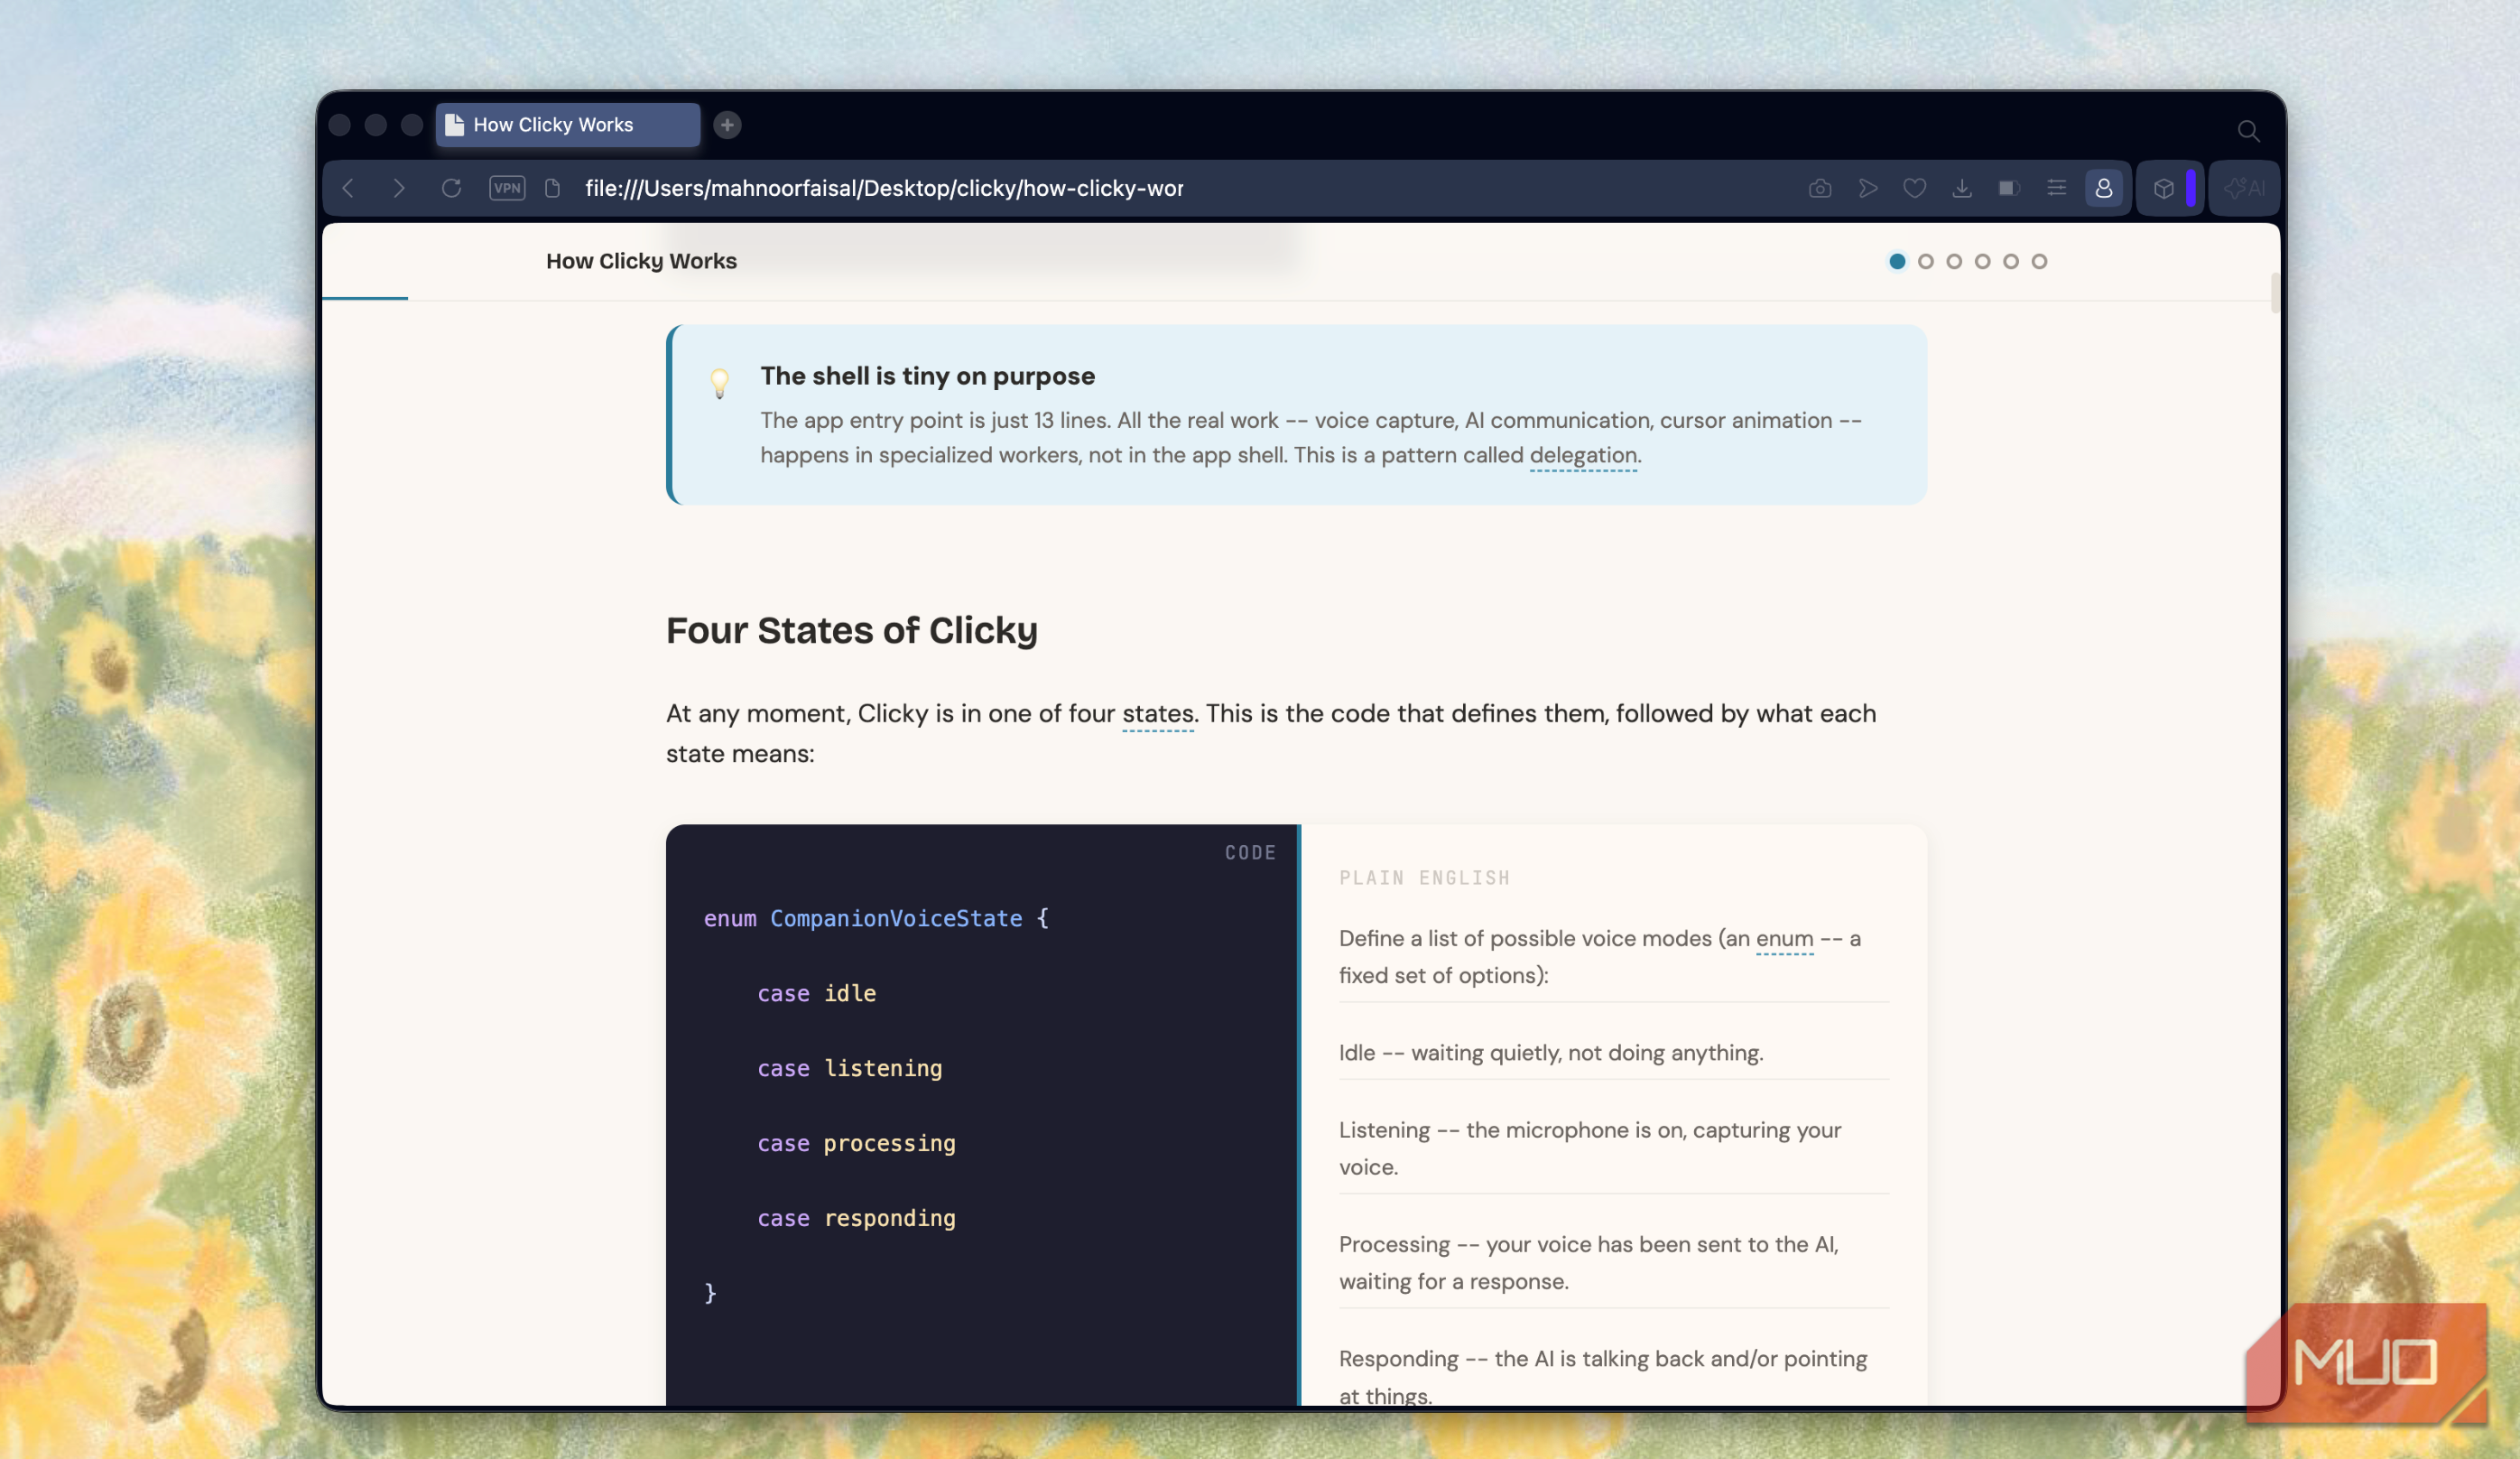The height and width of the screenshot is (1459, 2520).
Task: Jump to the sixth section dot
Action: point(2039,261)
